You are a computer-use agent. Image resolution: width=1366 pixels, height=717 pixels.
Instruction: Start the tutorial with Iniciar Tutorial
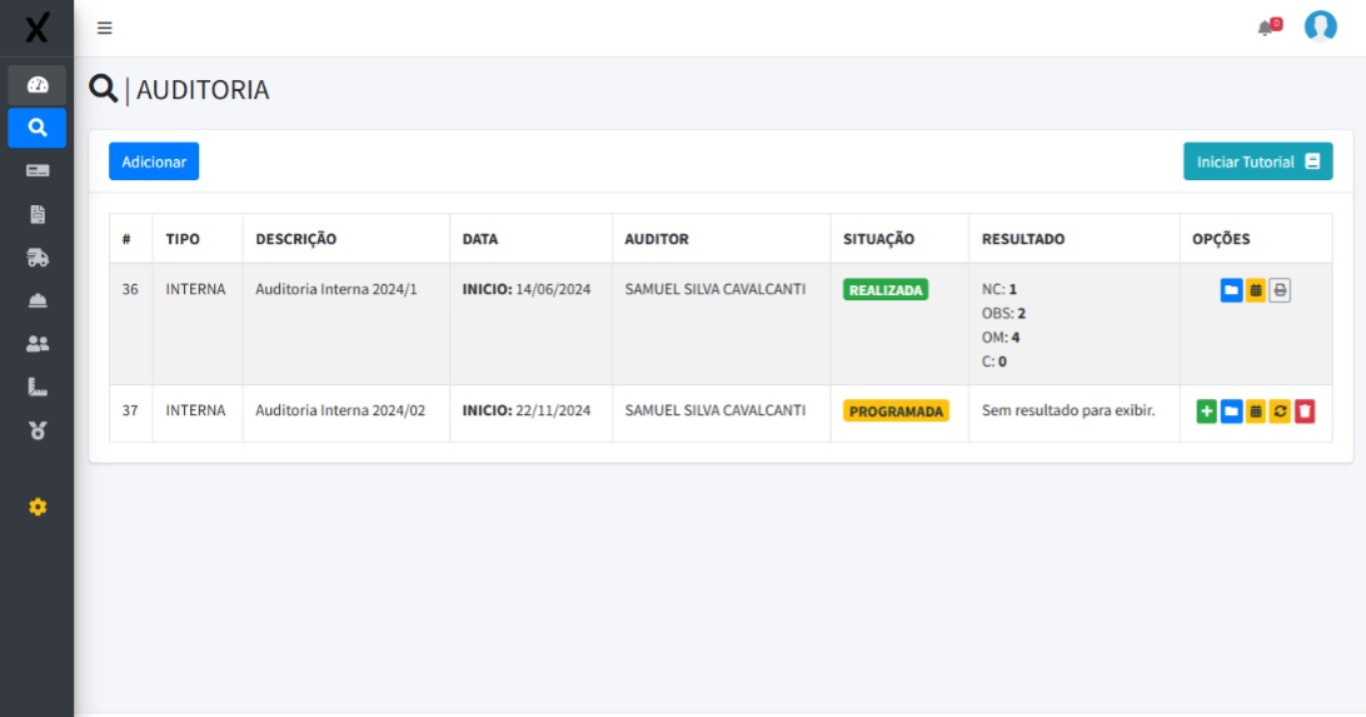pyautogui.click(x=1257, y=162)
